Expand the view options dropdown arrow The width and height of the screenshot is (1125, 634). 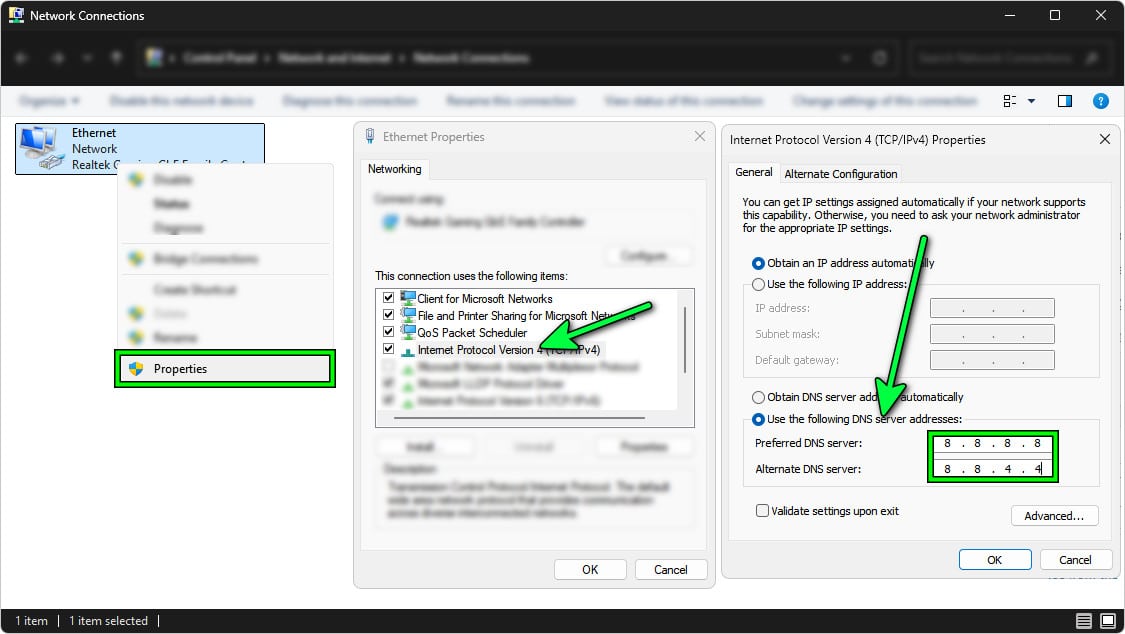[1031, 101]
